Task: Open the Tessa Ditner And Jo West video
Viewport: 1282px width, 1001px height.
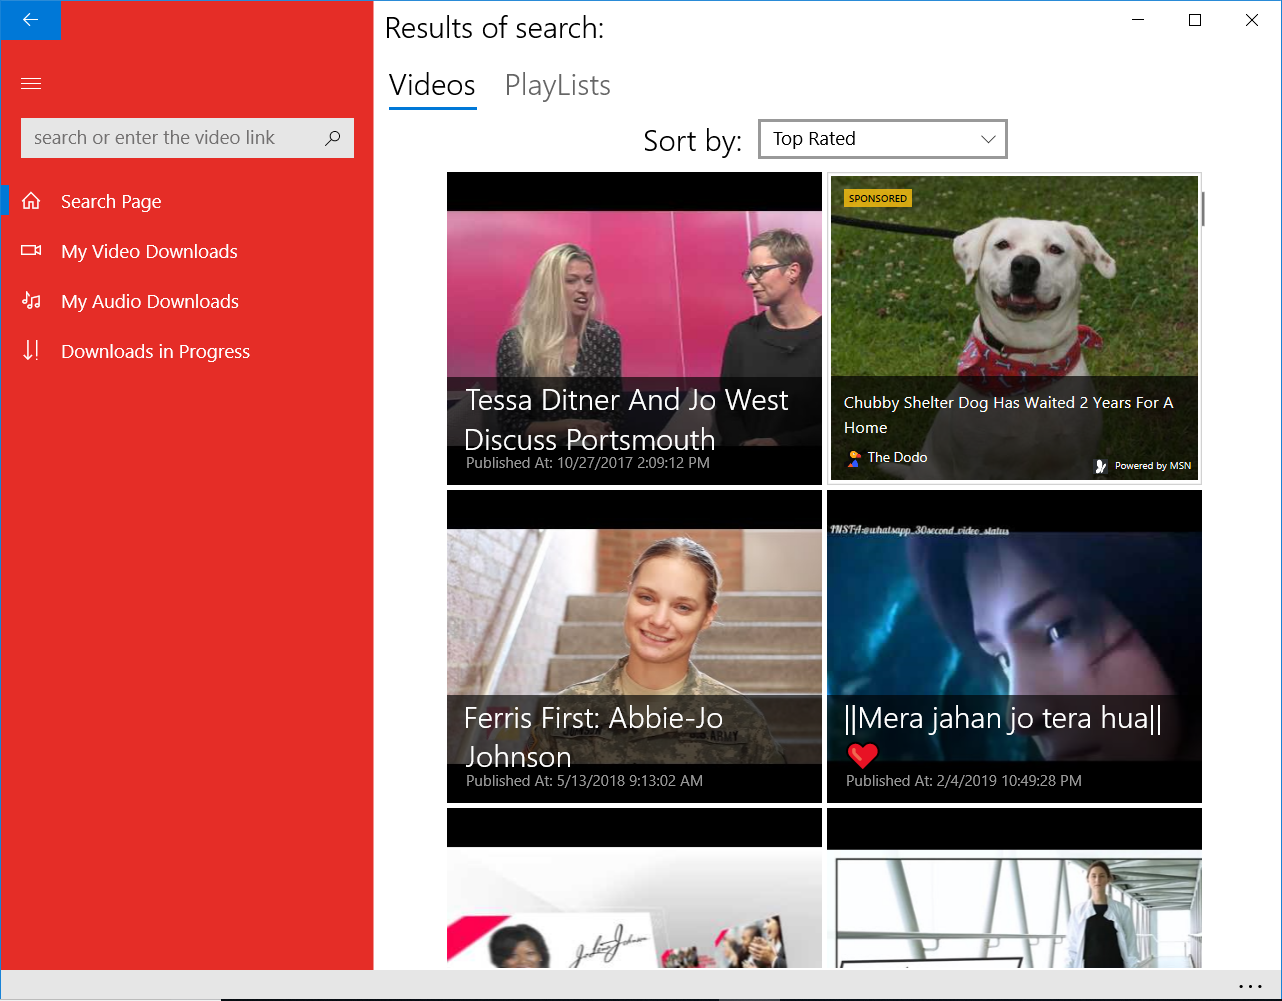Action: tap(634, 328)
